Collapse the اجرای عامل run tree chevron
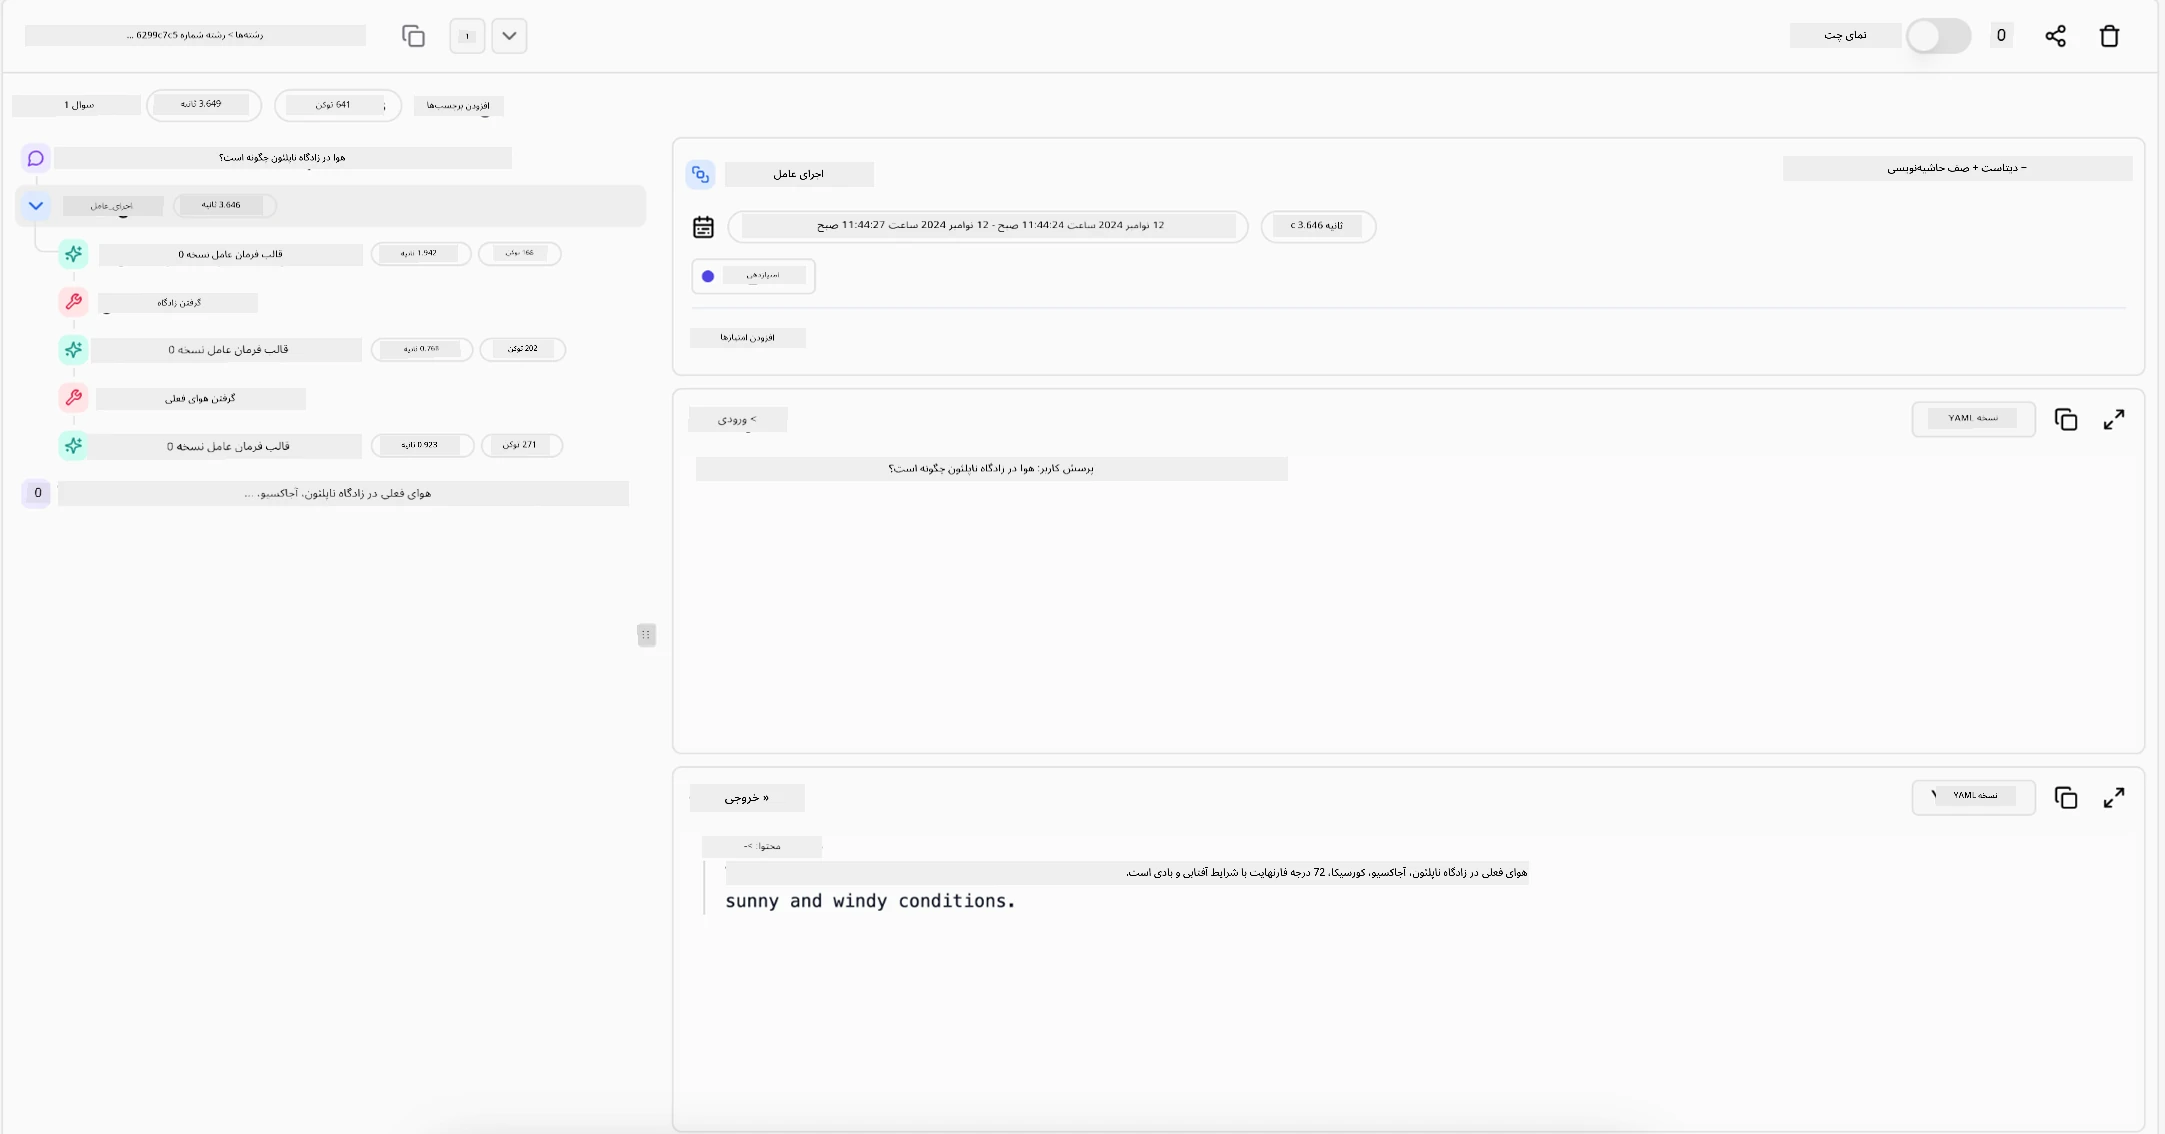2165x1134 pixels. [x=36, y=206]
